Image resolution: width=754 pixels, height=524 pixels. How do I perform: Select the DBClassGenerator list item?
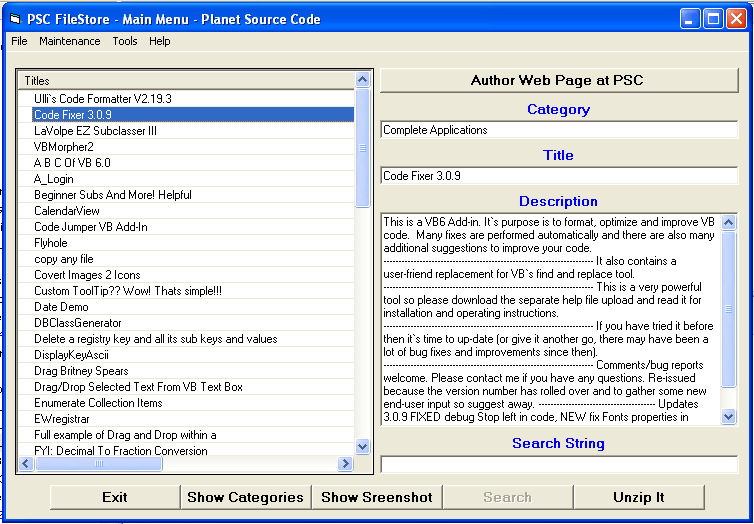[78, 323]
